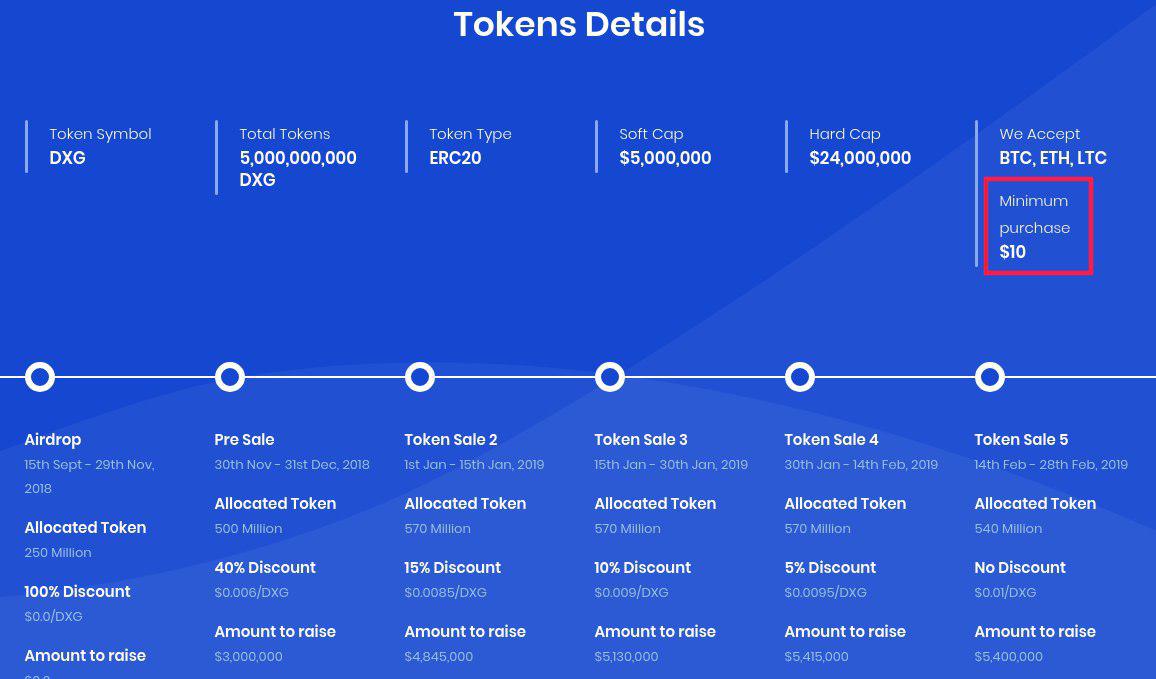This screenshot has width=1156, height=679.
Task: Click the Pre Sale stage title
Action: coord(244,439)
